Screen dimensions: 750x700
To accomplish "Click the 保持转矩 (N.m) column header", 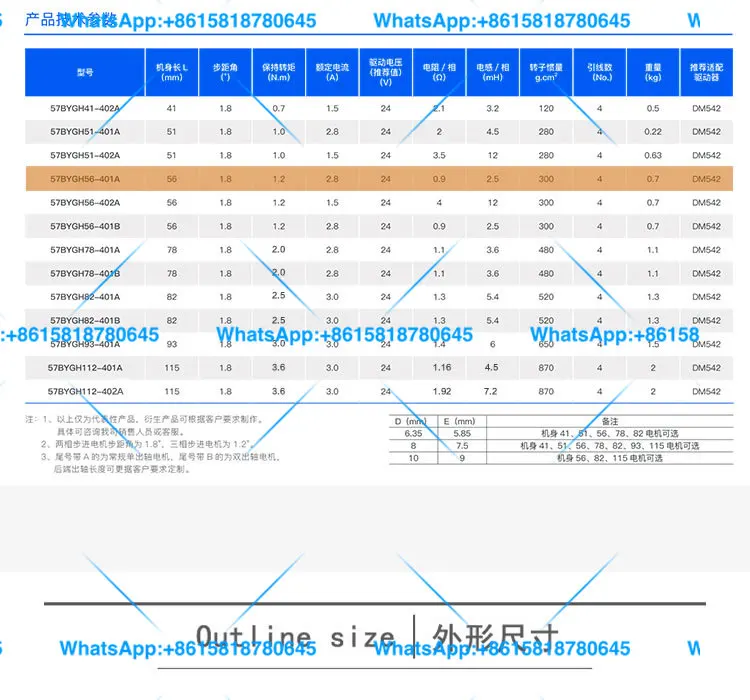I will (x=279, y=72).
